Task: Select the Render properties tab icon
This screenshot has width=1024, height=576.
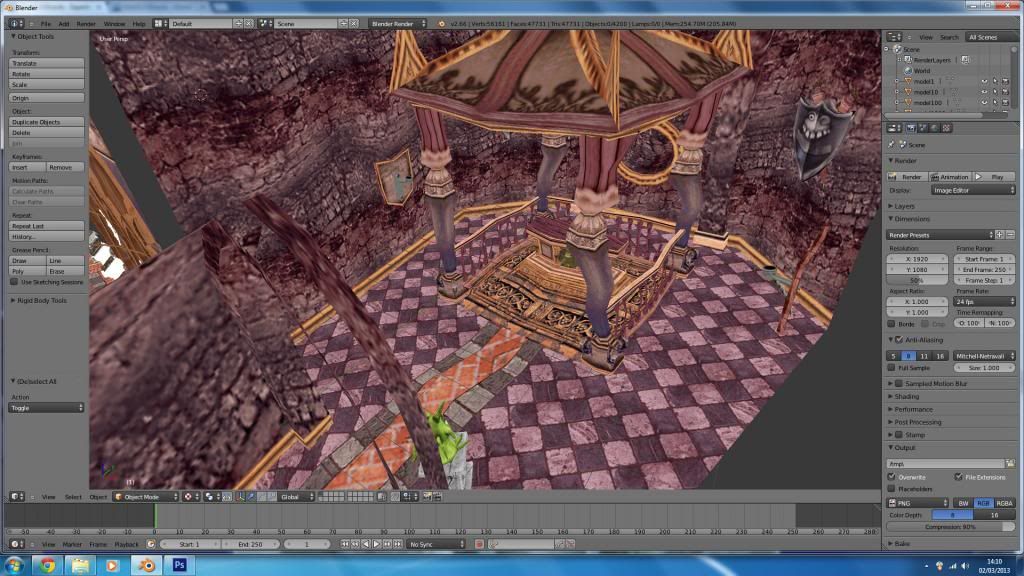Action: click(912, 128)
